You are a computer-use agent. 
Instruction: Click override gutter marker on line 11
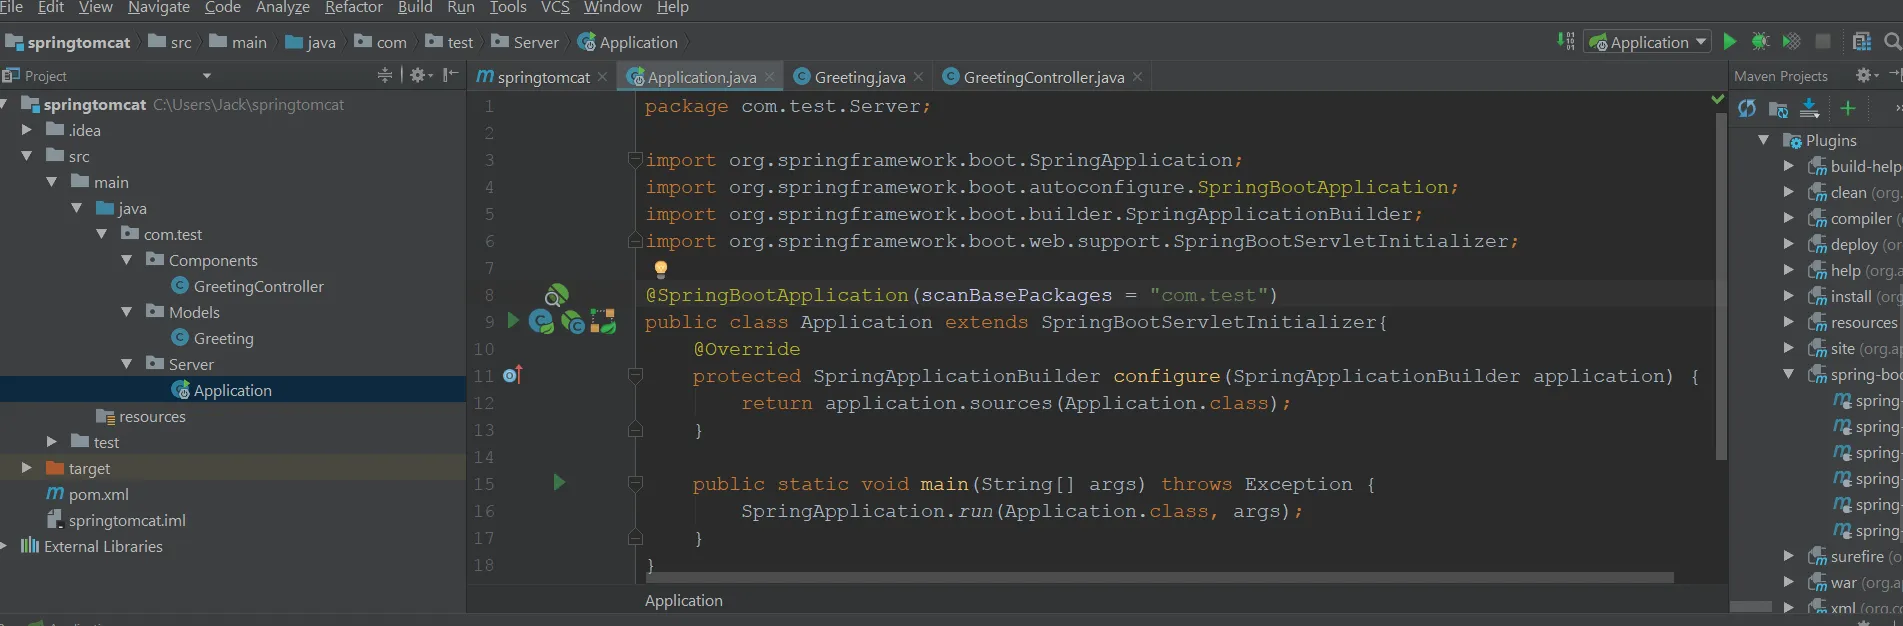click(x=513, y=375)
